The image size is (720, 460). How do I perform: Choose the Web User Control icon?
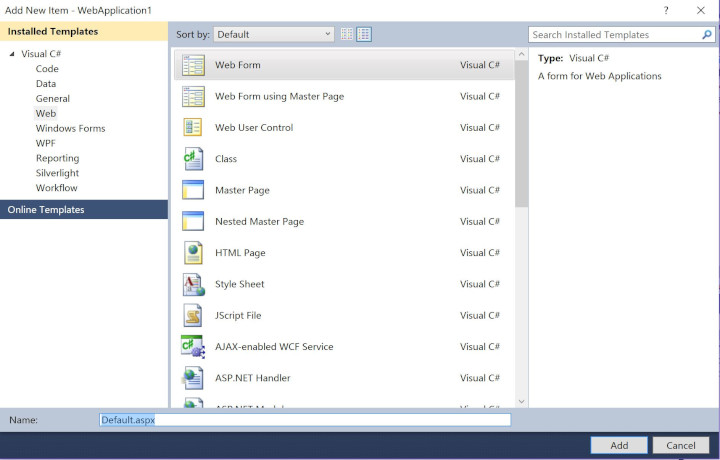[x=193, y=128]
